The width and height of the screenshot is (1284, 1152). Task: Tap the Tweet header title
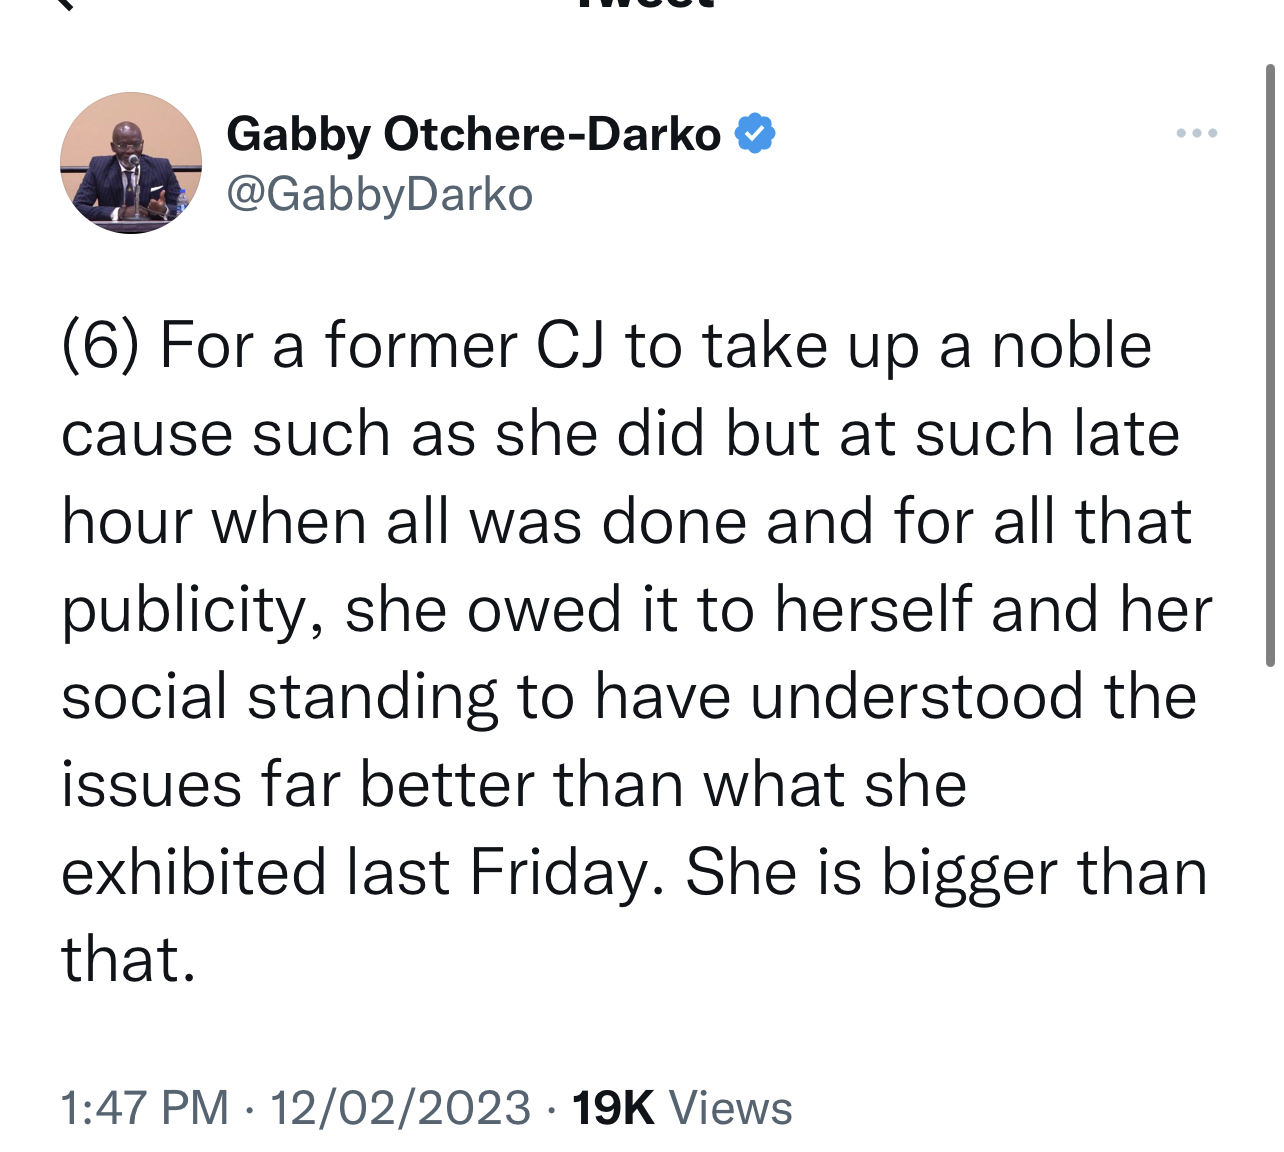(x=645, y=4)
